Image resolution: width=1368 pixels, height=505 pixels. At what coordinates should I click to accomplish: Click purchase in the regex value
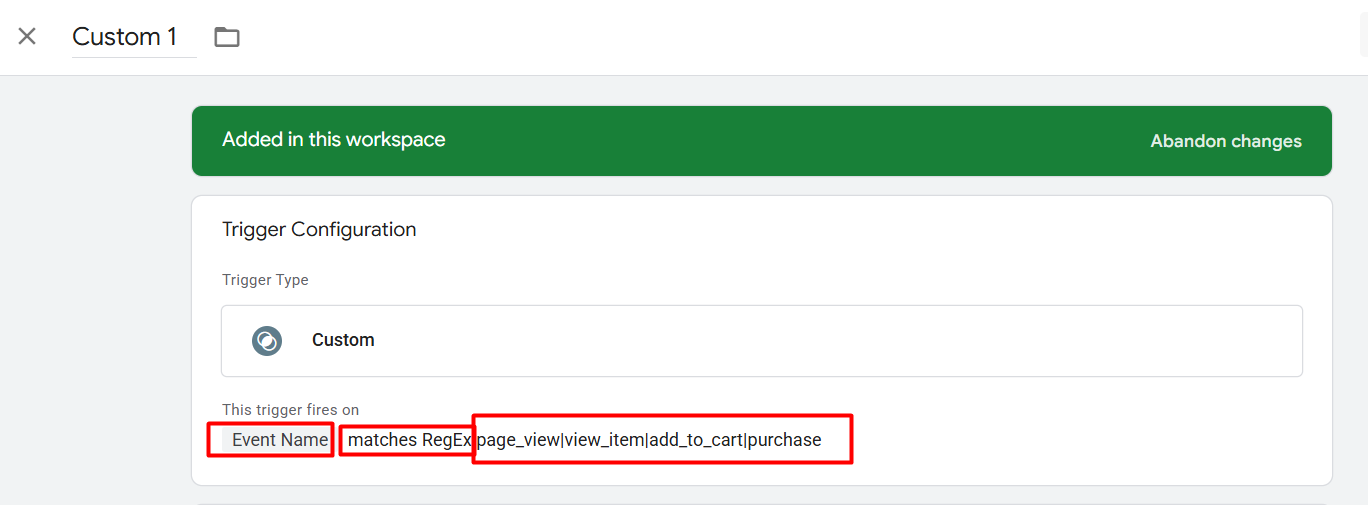pyautogui.click(x=784, y=440)
